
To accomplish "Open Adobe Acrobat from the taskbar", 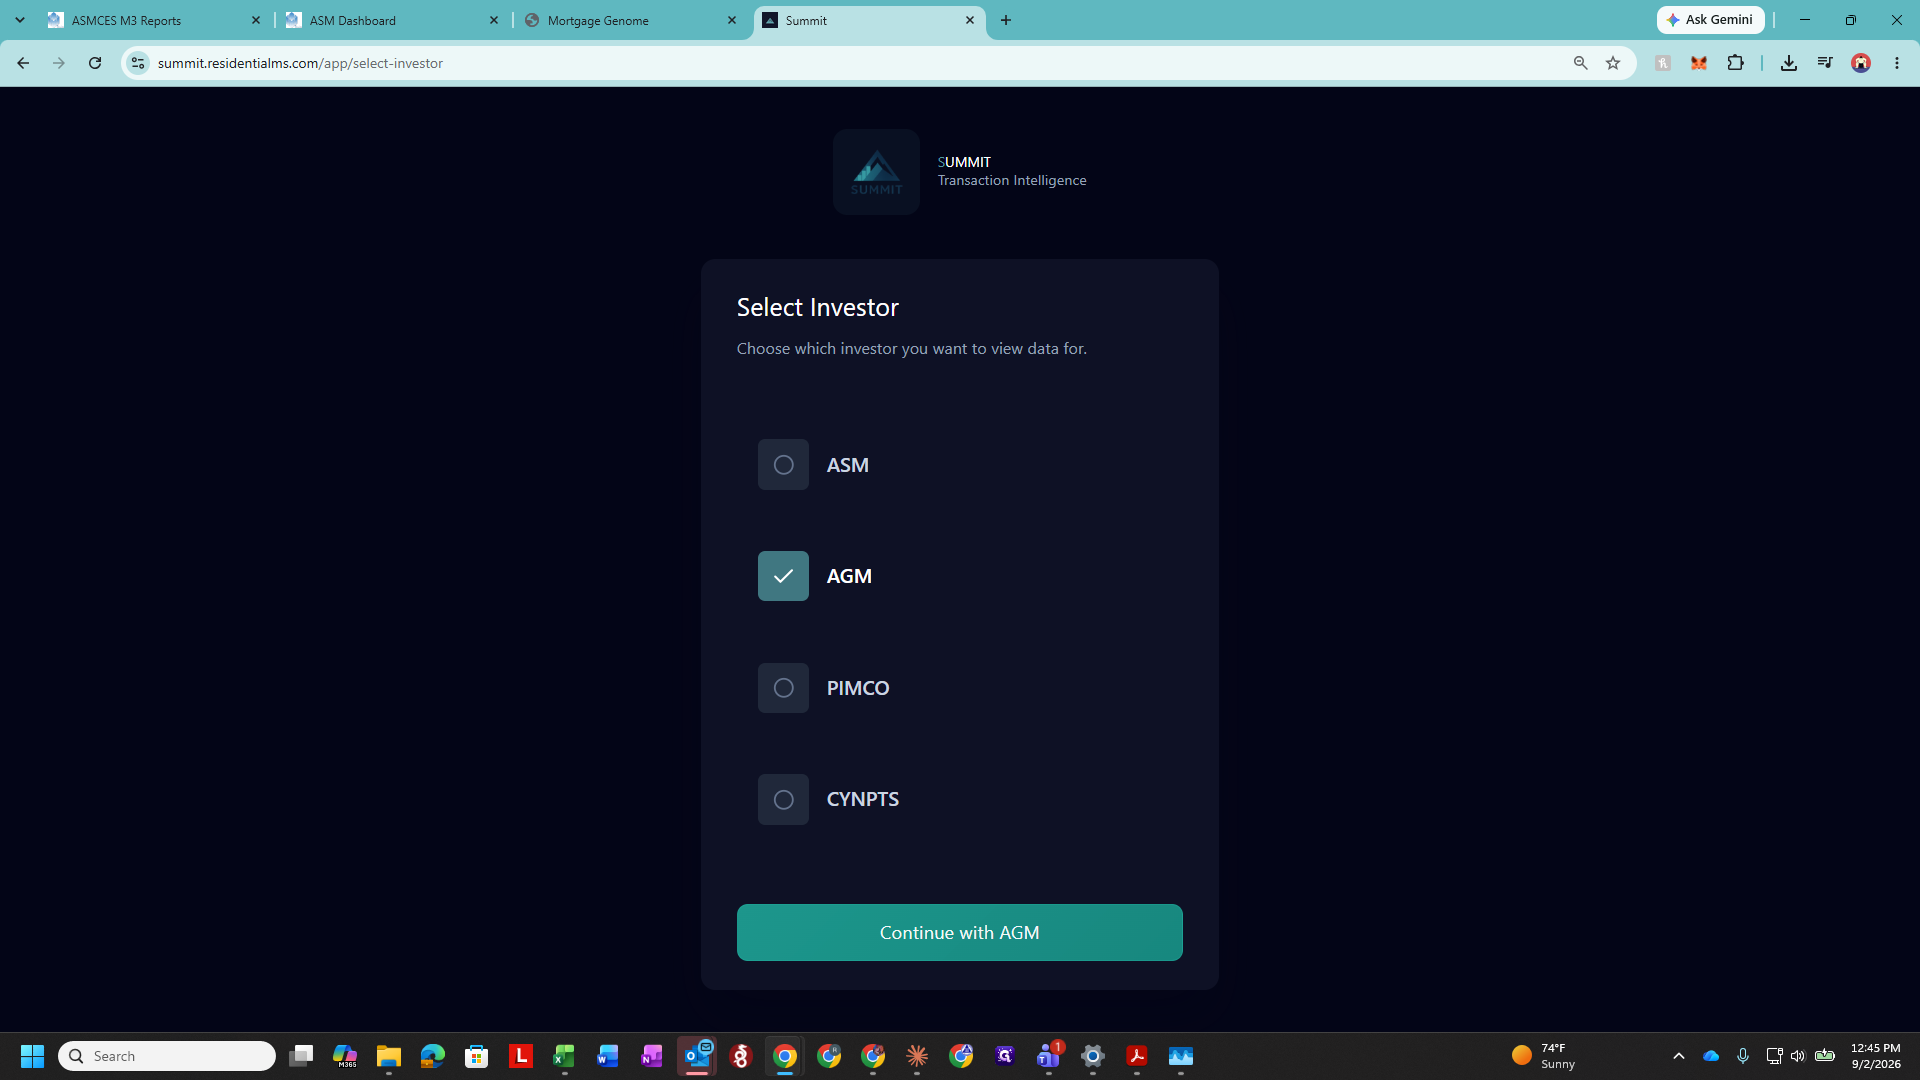I will [x=1137, y=1056].
